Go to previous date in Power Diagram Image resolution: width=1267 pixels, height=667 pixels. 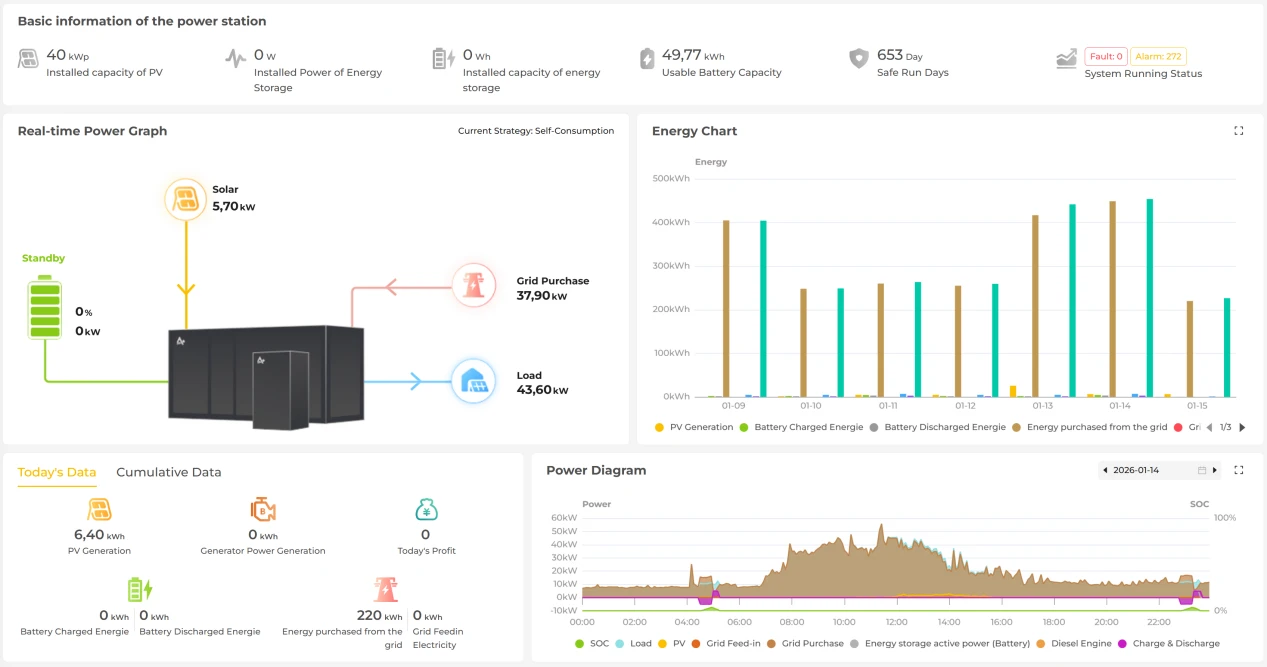[x=1105, y=470]
